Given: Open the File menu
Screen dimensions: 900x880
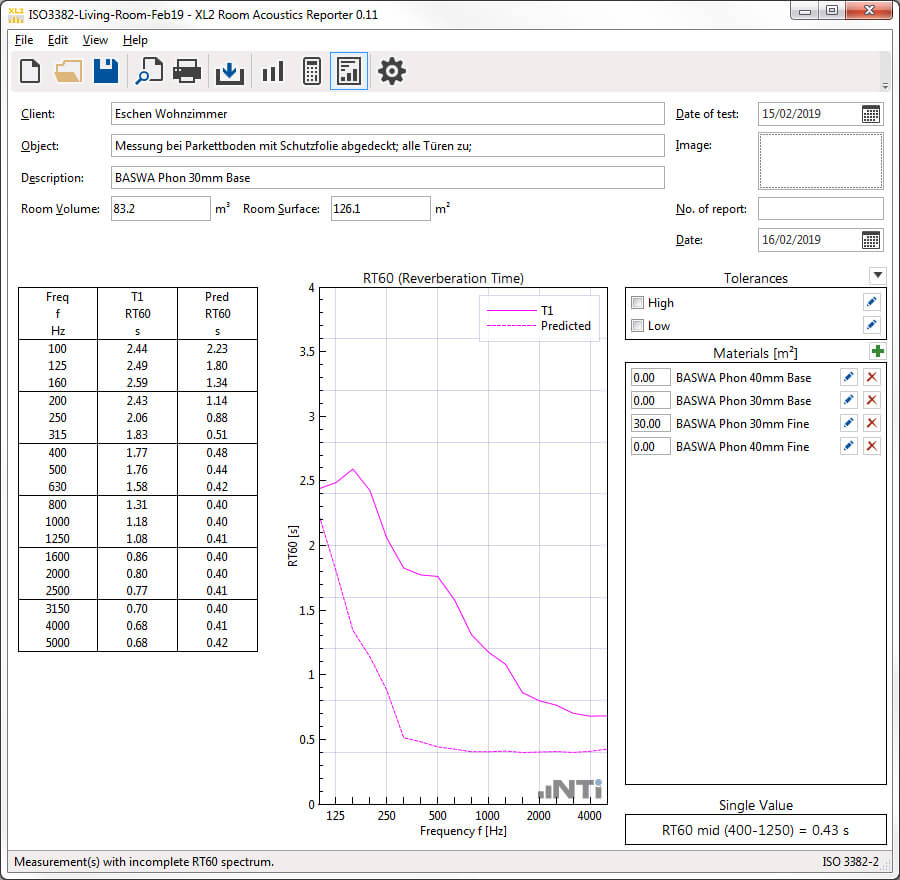Looking at the screenshot, I should coord(24,40).
